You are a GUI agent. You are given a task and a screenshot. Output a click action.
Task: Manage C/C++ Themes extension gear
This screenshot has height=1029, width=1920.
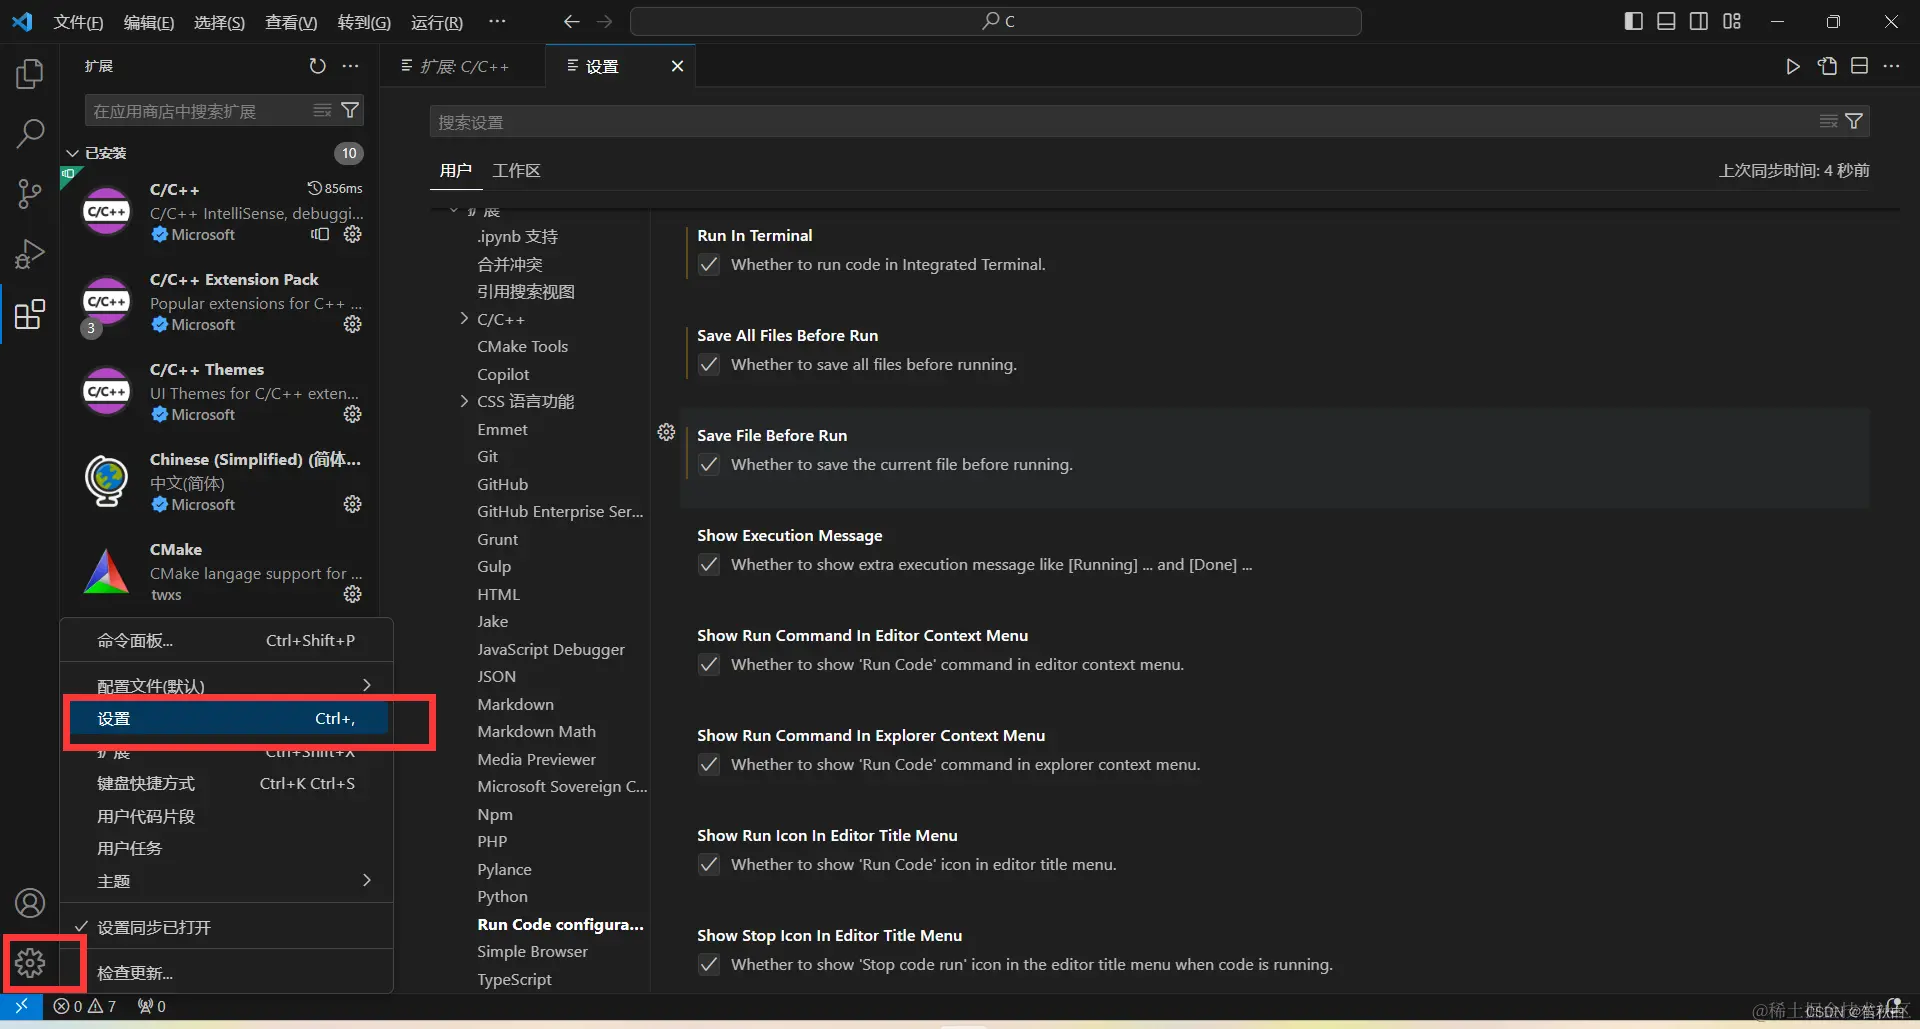click(x=352, y=414)
